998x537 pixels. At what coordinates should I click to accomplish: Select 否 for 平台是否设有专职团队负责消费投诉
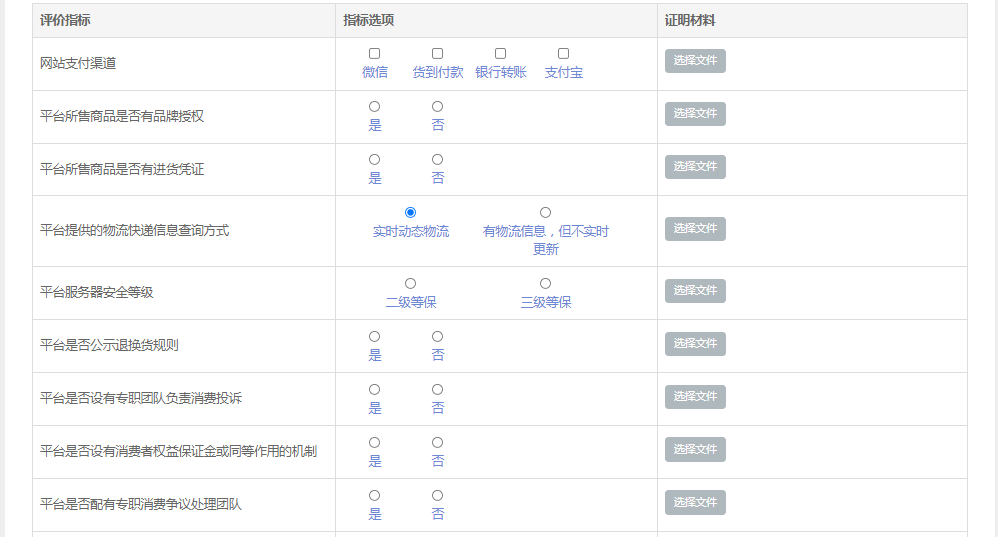[437, 389]
